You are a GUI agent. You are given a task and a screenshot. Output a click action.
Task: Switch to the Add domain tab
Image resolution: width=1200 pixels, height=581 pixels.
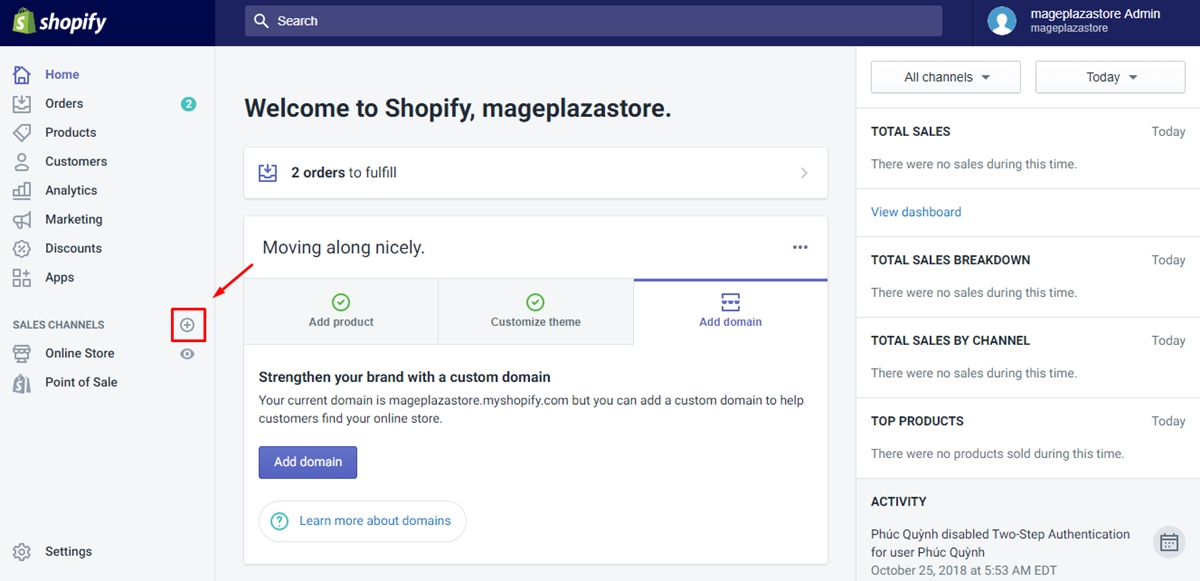tap(731, 311)
